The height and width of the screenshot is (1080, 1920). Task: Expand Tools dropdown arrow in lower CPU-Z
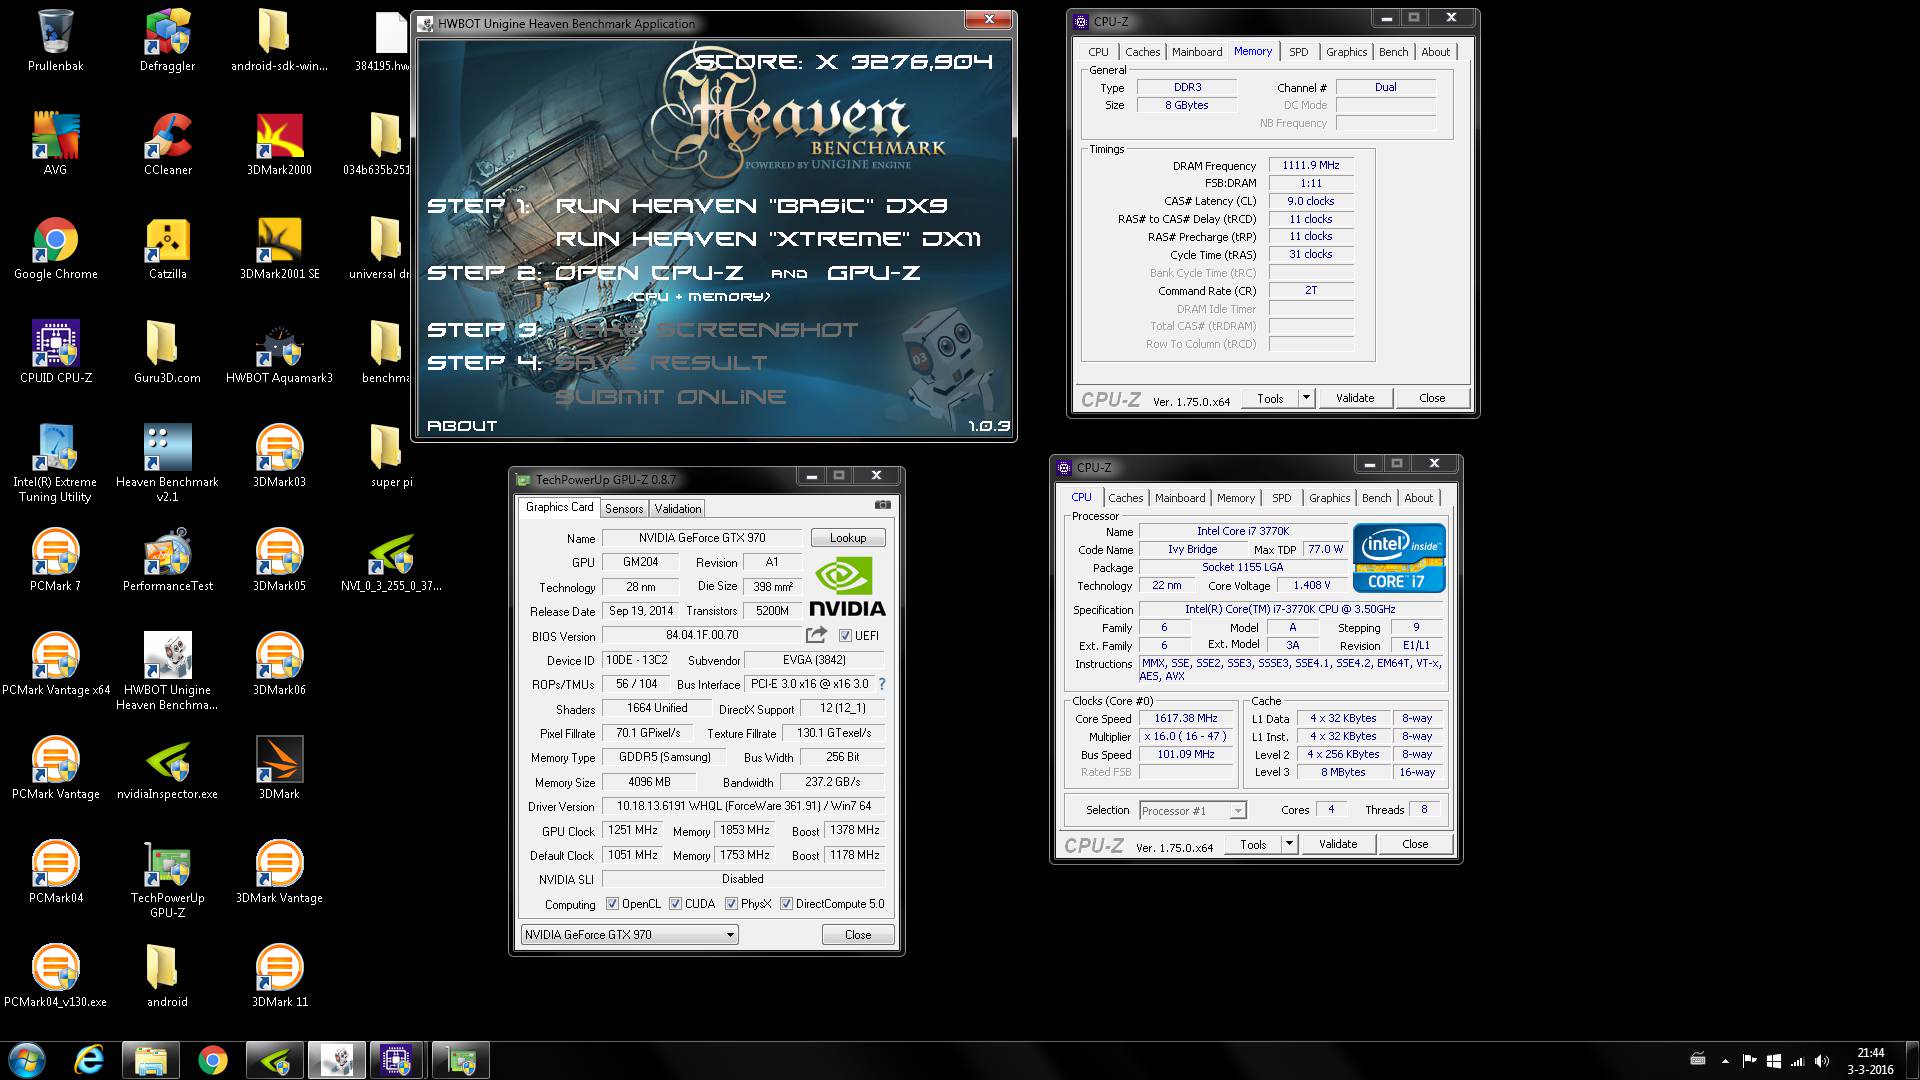[x=1289, y=844]
